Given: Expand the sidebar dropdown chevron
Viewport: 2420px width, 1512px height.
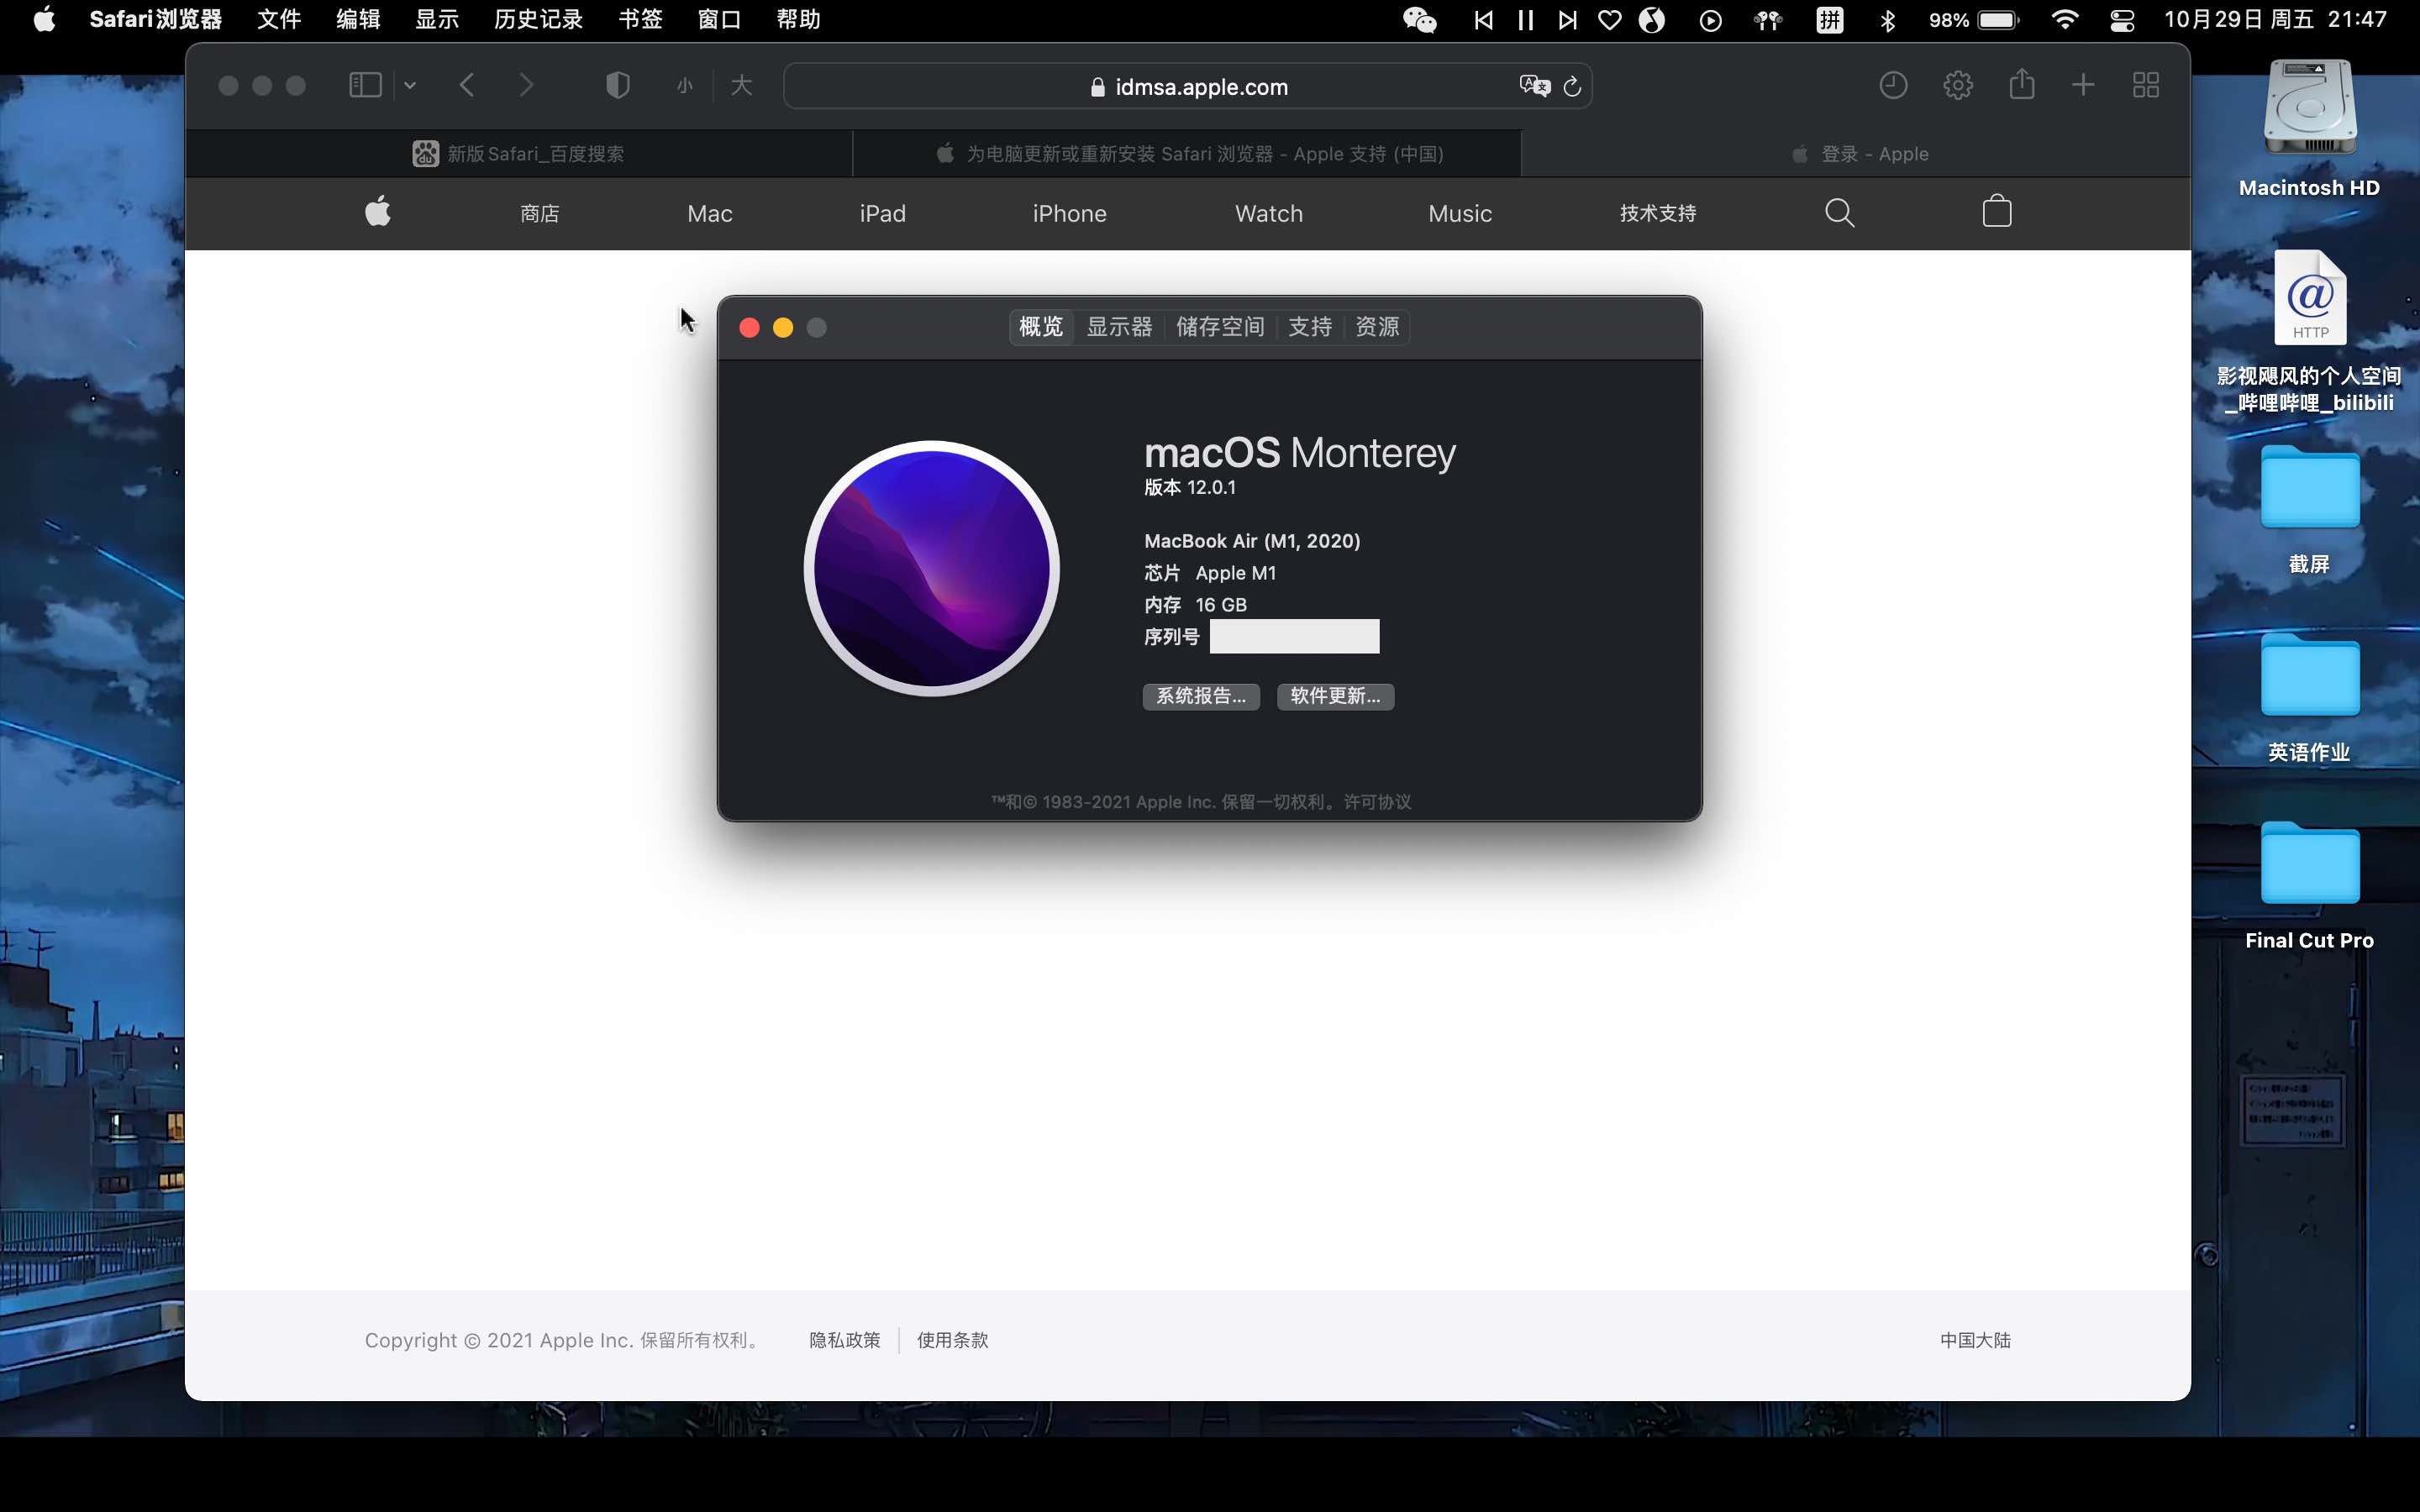Looking at the screenshot, I should [410, 86].
